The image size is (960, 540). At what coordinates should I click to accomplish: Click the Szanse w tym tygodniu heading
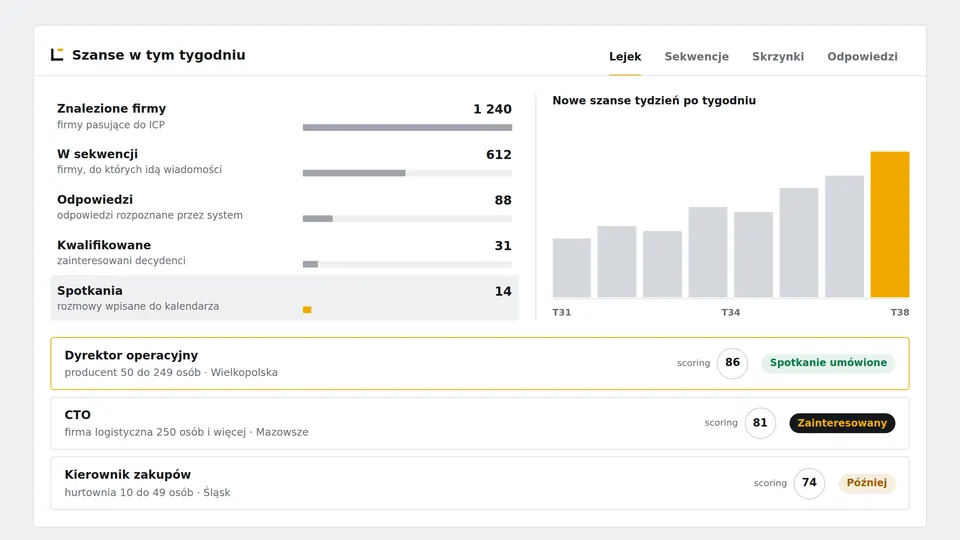[x=159, y=55]
